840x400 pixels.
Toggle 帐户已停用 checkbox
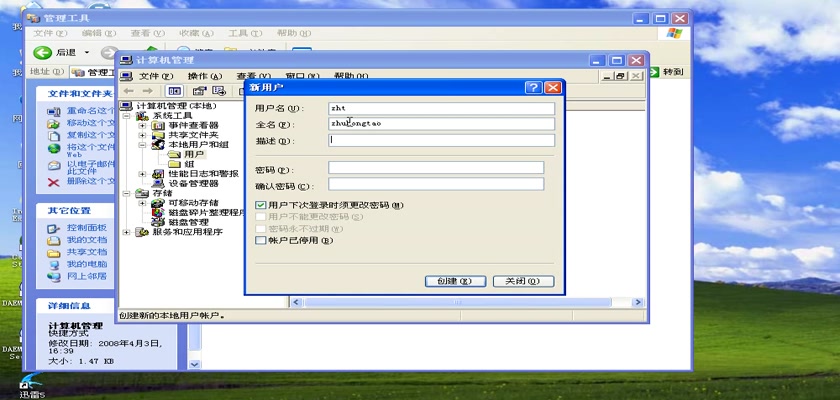260,240
